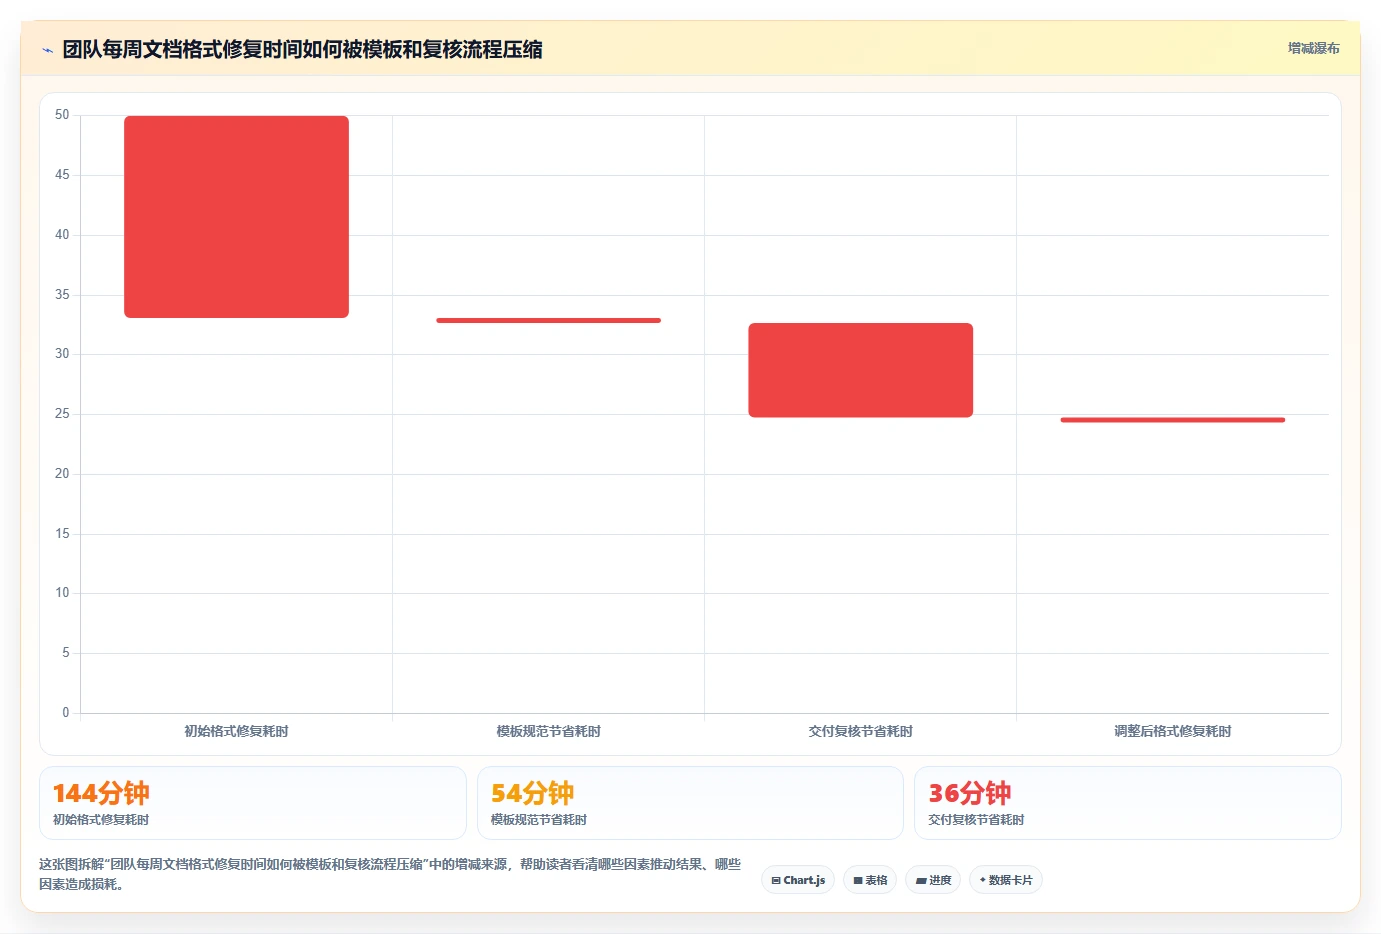Click the x-axis label 初始格式修复耗时
This screenshot has height=934, width=1381.
point(236,731)
